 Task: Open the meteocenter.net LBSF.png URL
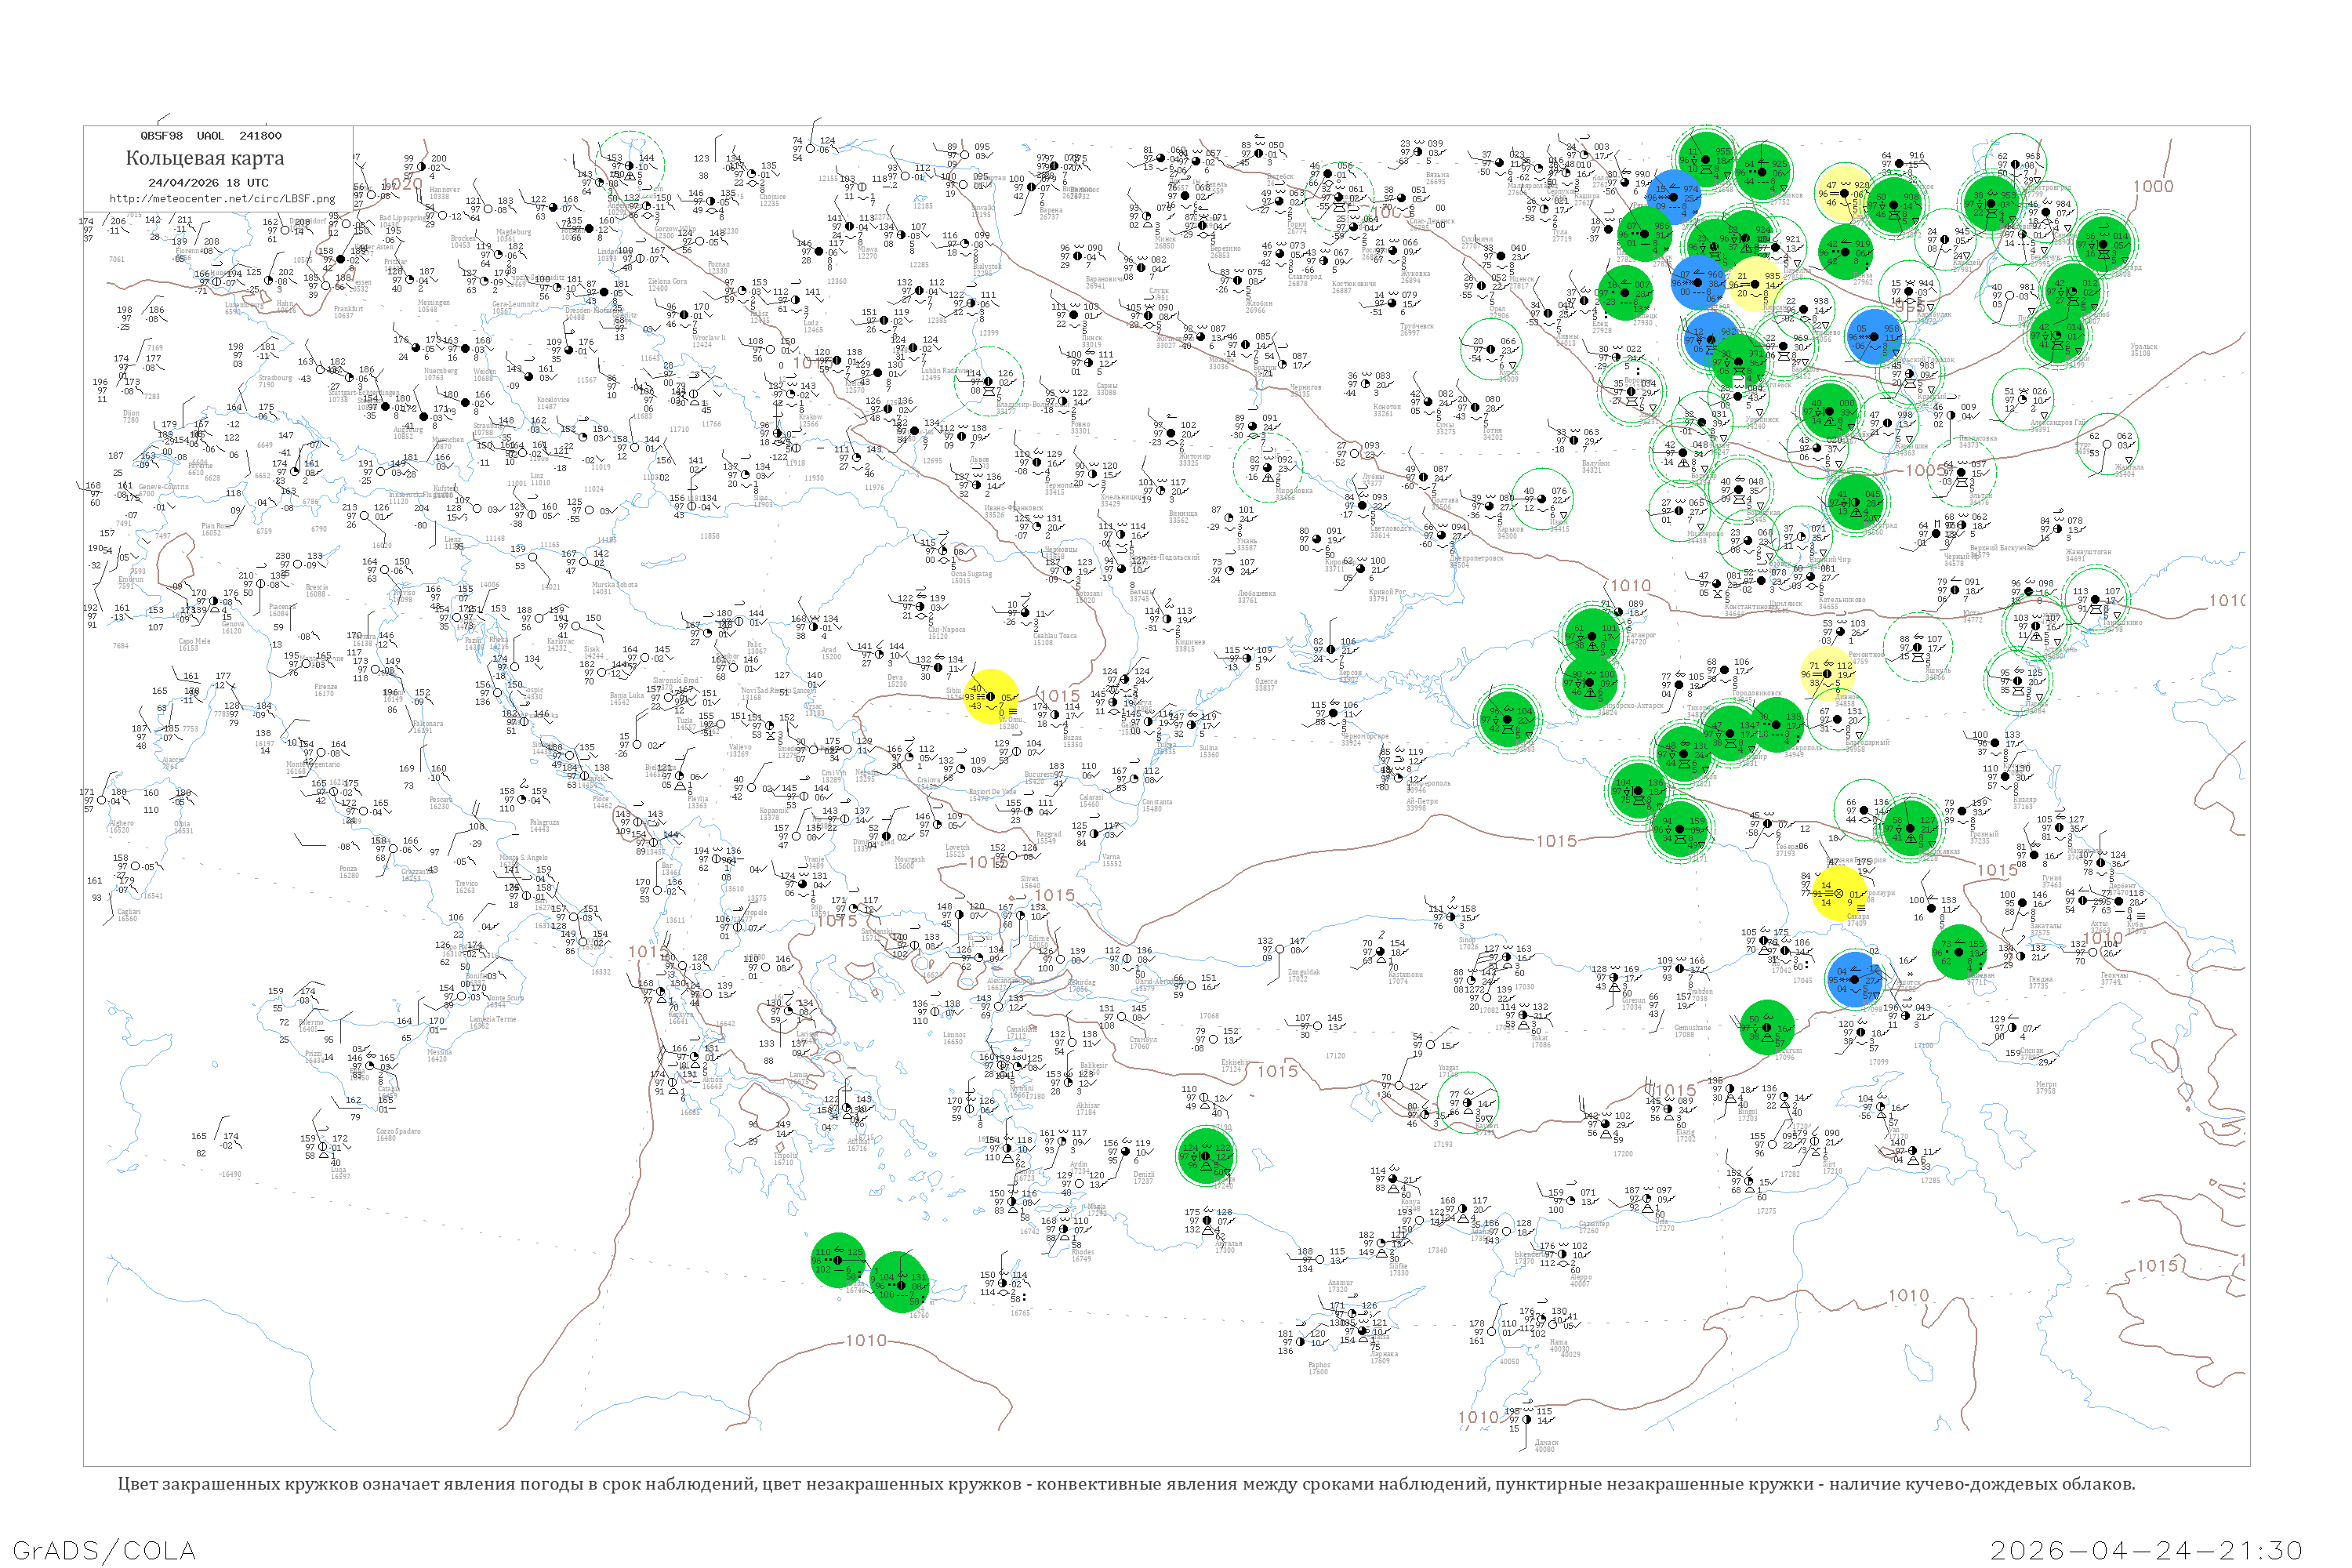222,199
